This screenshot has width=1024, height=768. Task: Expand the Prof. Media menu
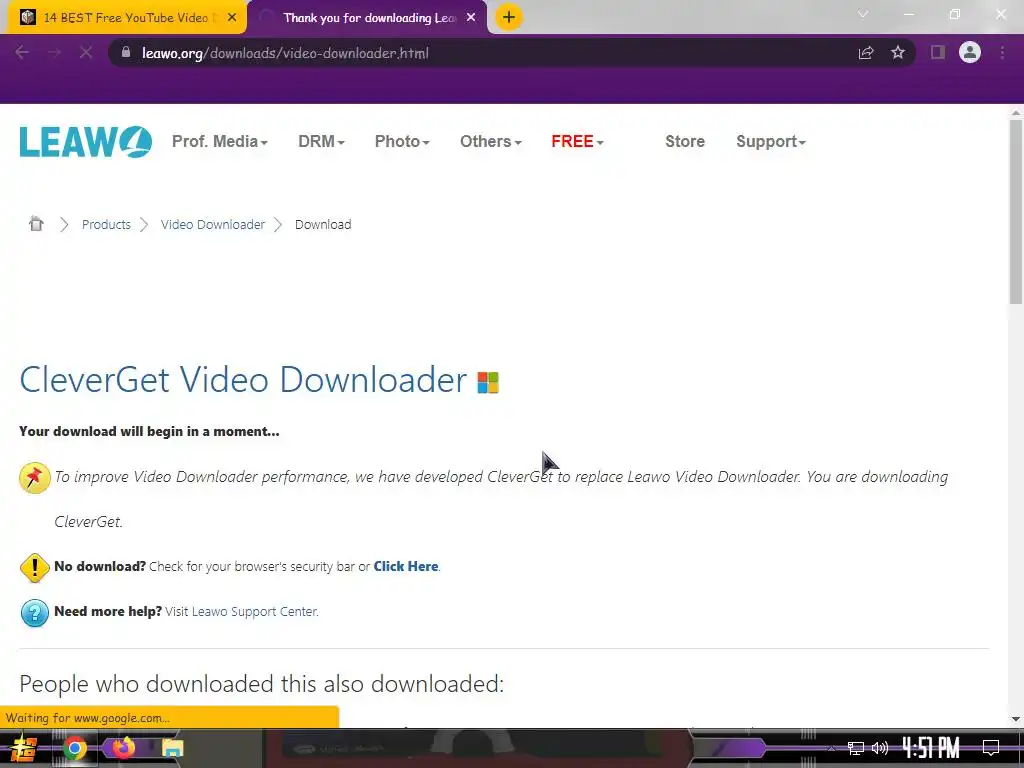pyautogui.click(x=219, y=142)
